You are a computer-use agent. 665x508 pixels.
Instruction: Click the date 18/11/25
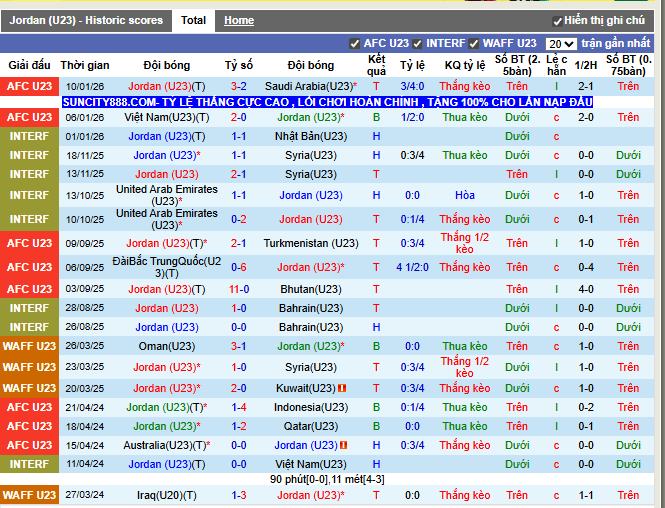click(85, 156)
